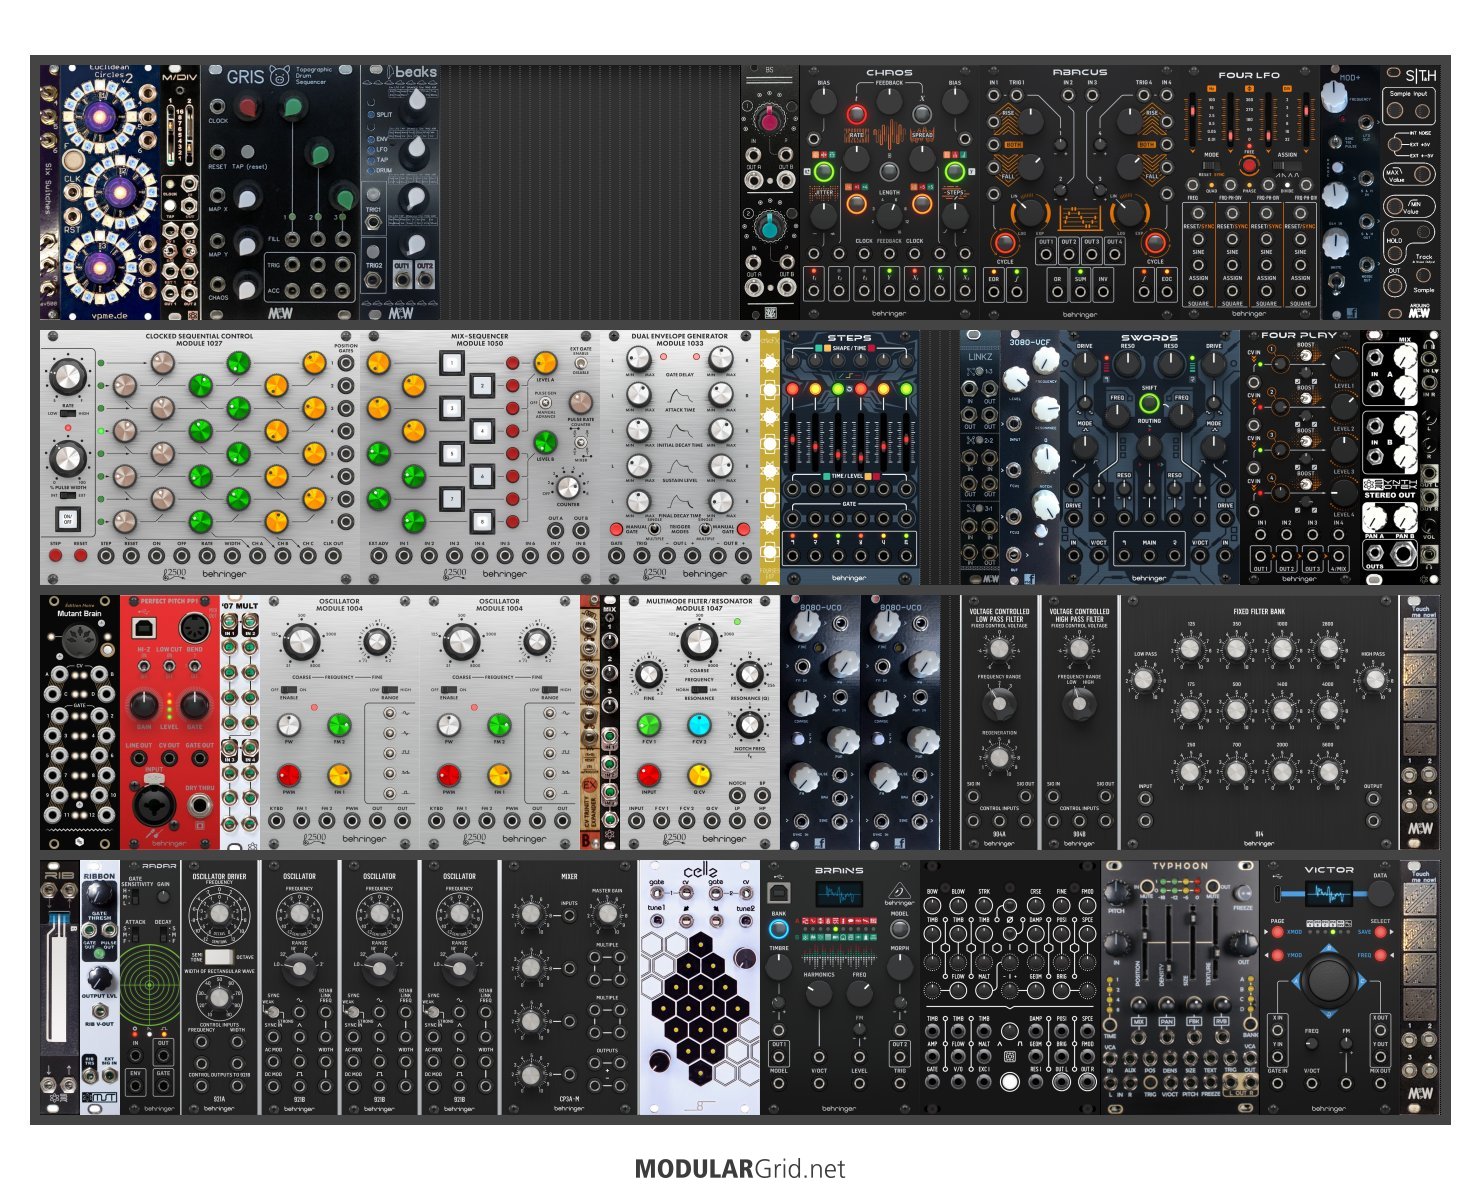Select the LINKZ module
Screen dimensions: 1481x1190
pos(980,457)
